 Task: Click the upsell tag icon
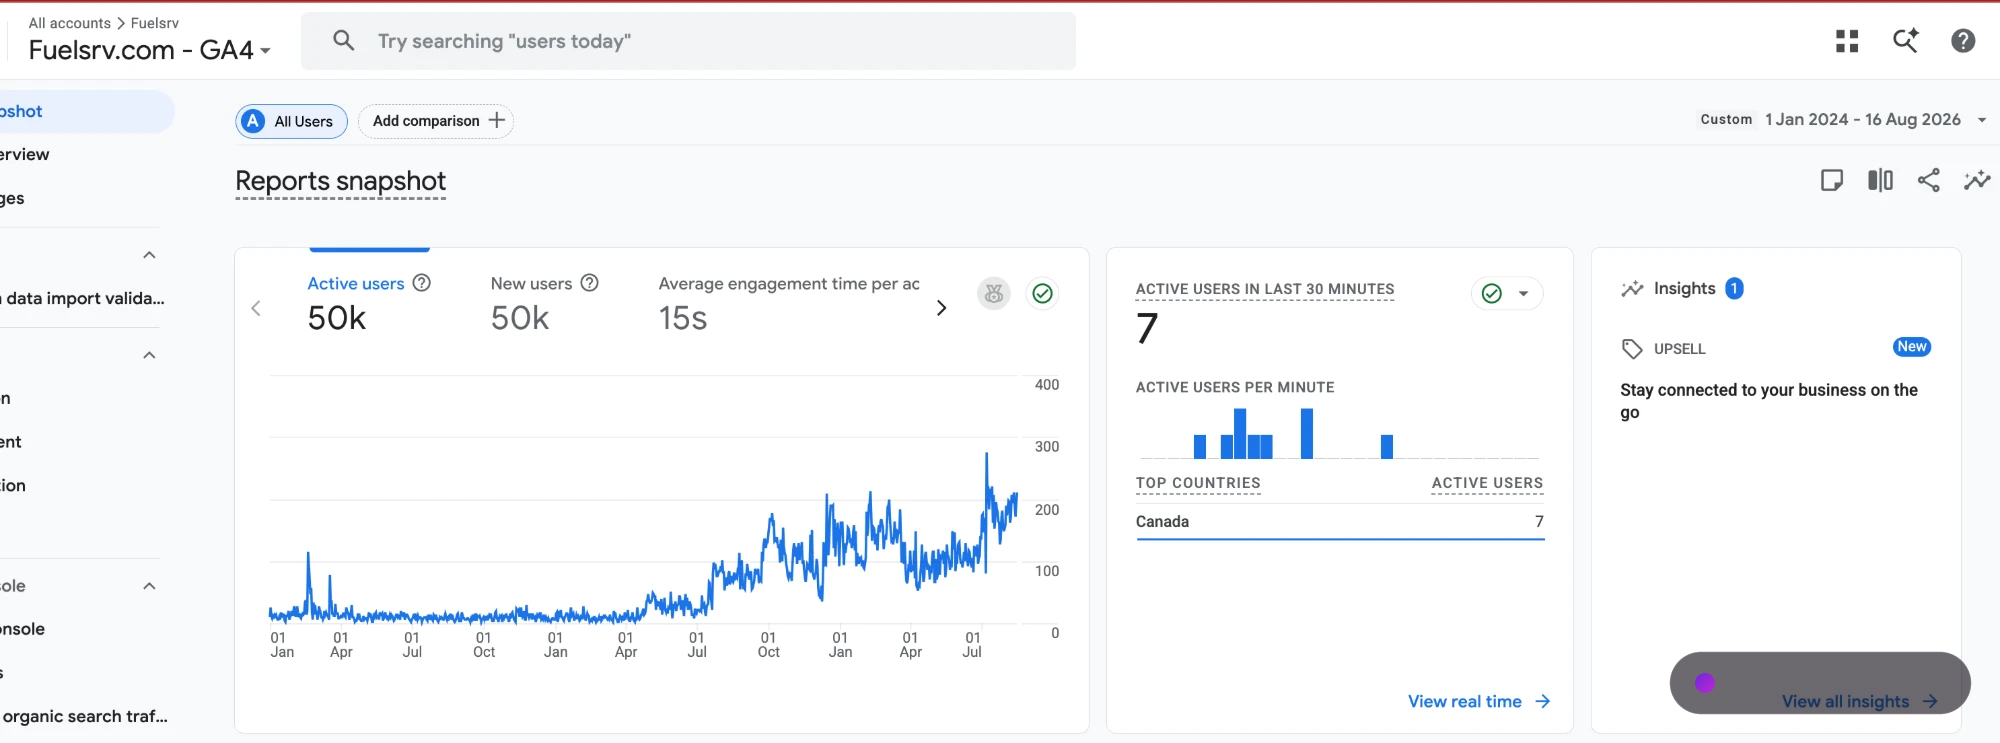(x=1632, y=349)
